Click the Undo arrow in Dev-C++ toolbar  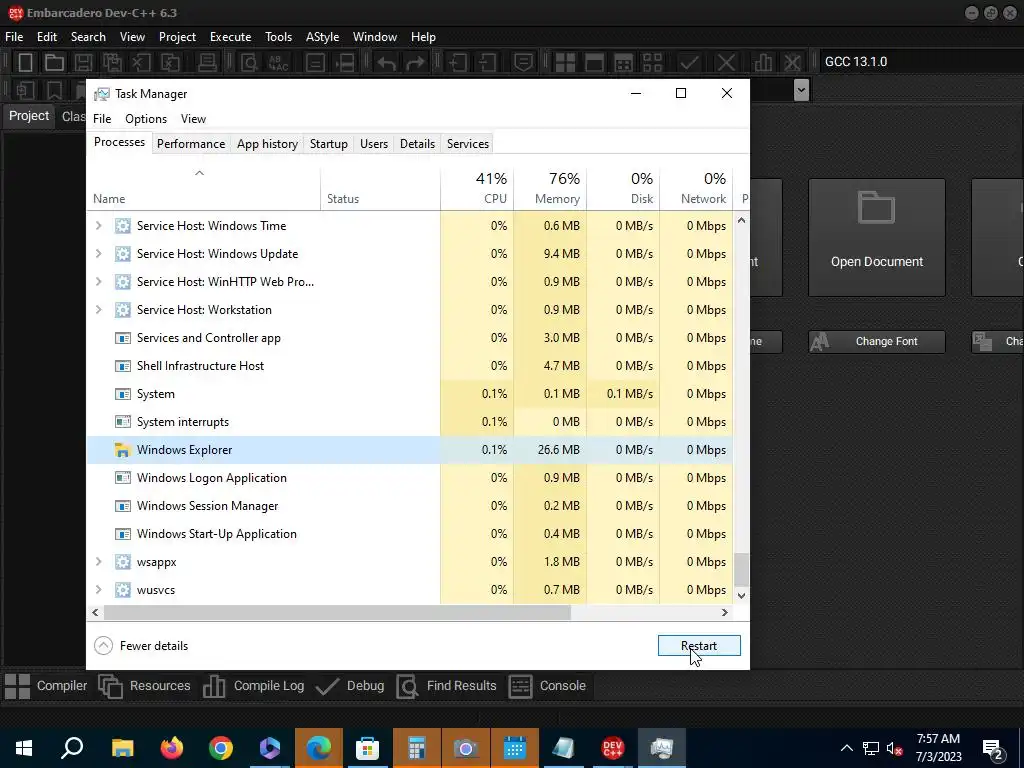386,62
